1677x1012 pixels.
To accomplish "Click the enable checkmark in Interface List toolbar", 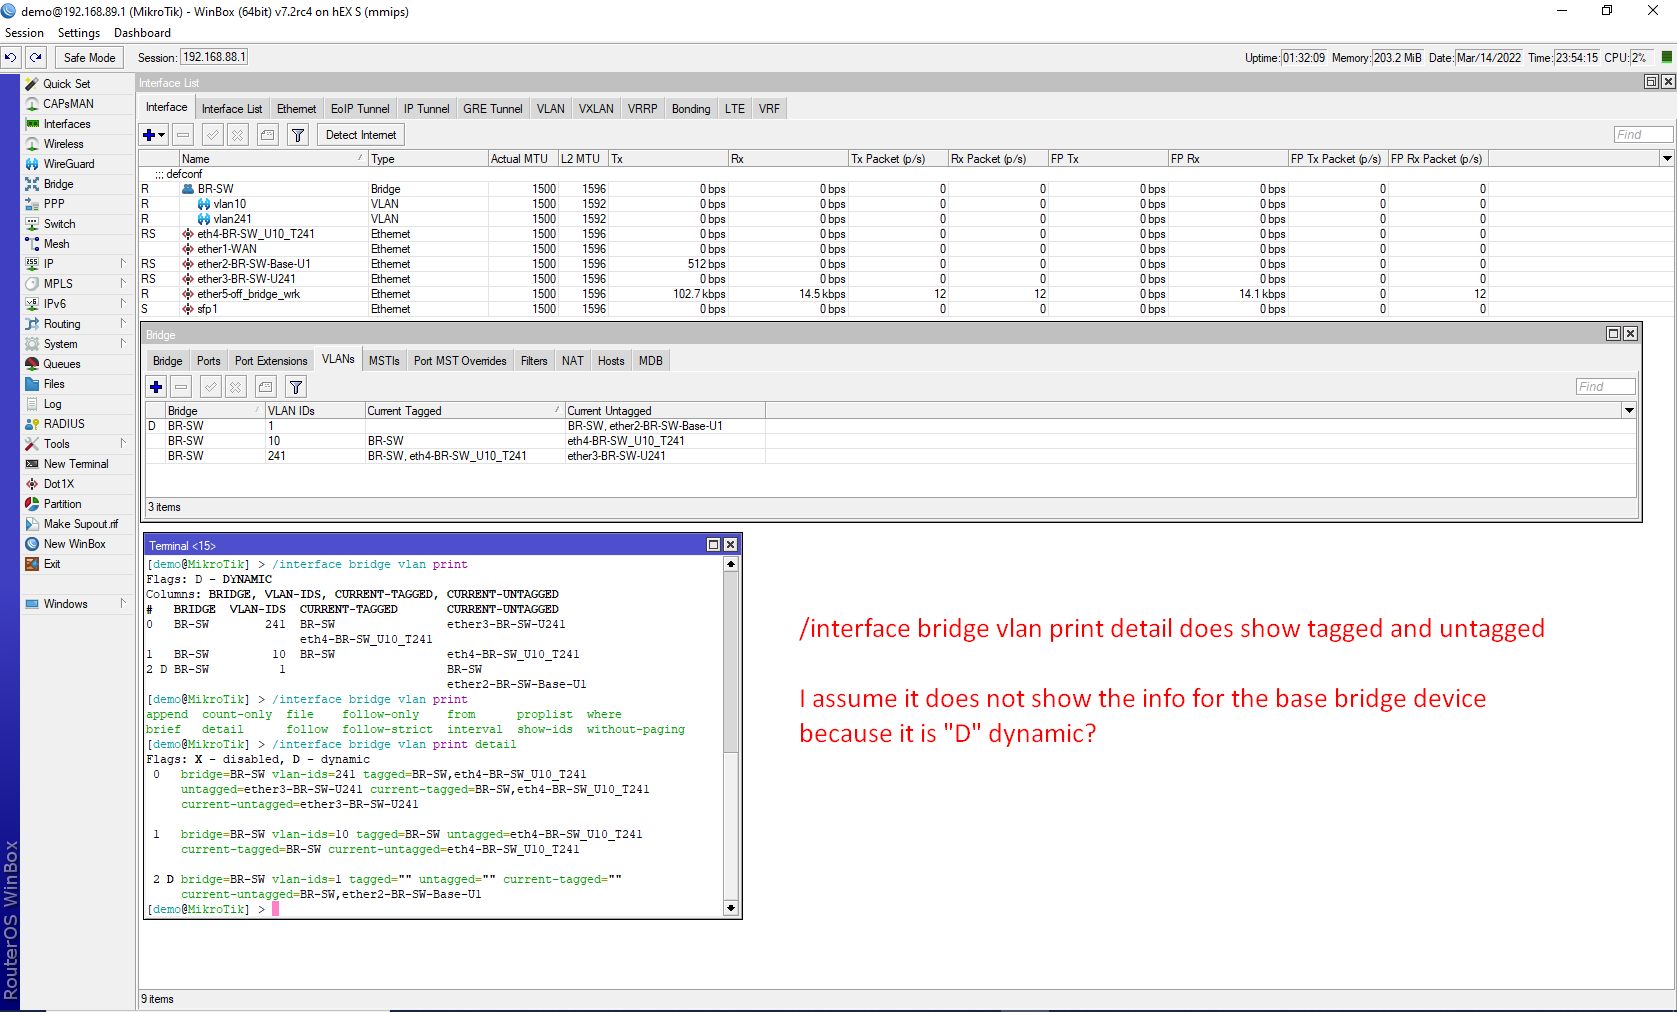I will coord(212,135).
